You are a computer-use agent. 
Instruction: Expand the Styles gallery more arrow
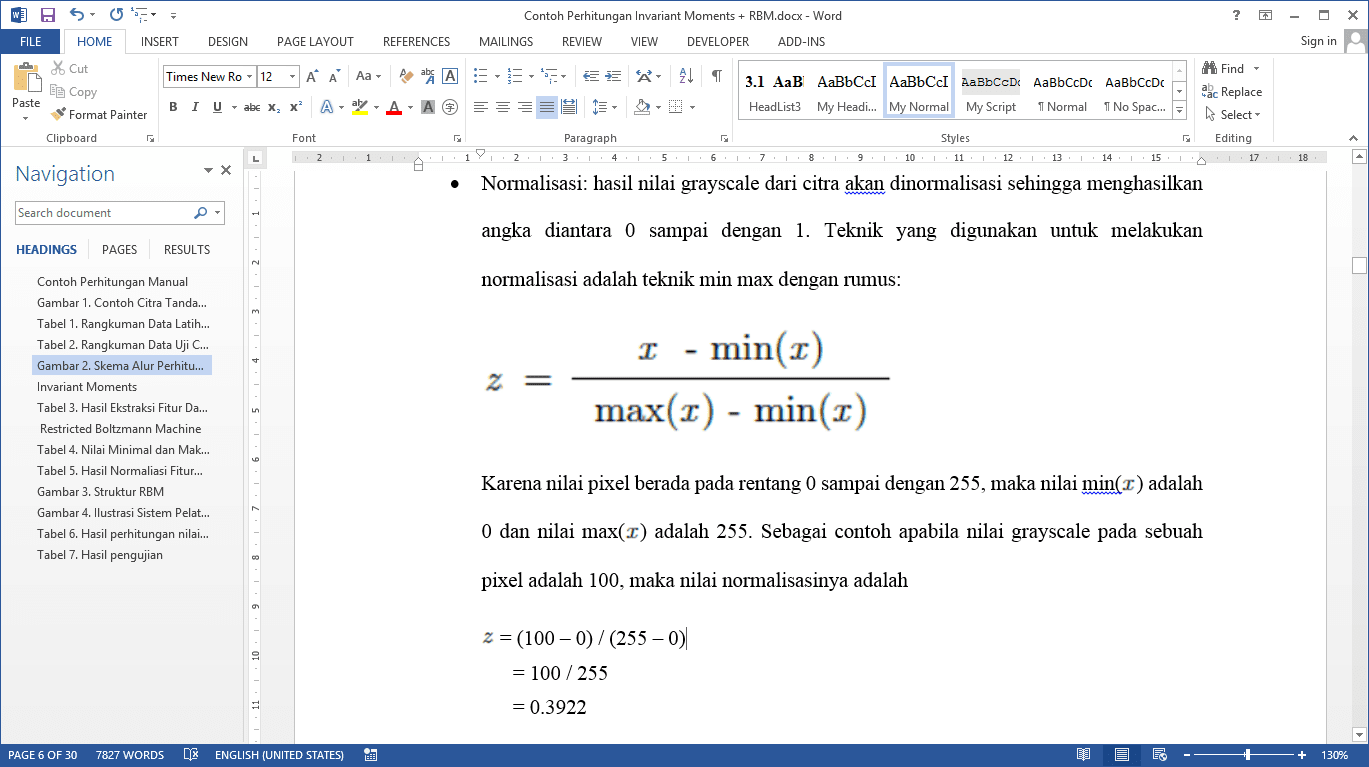tap(1180, 109)
